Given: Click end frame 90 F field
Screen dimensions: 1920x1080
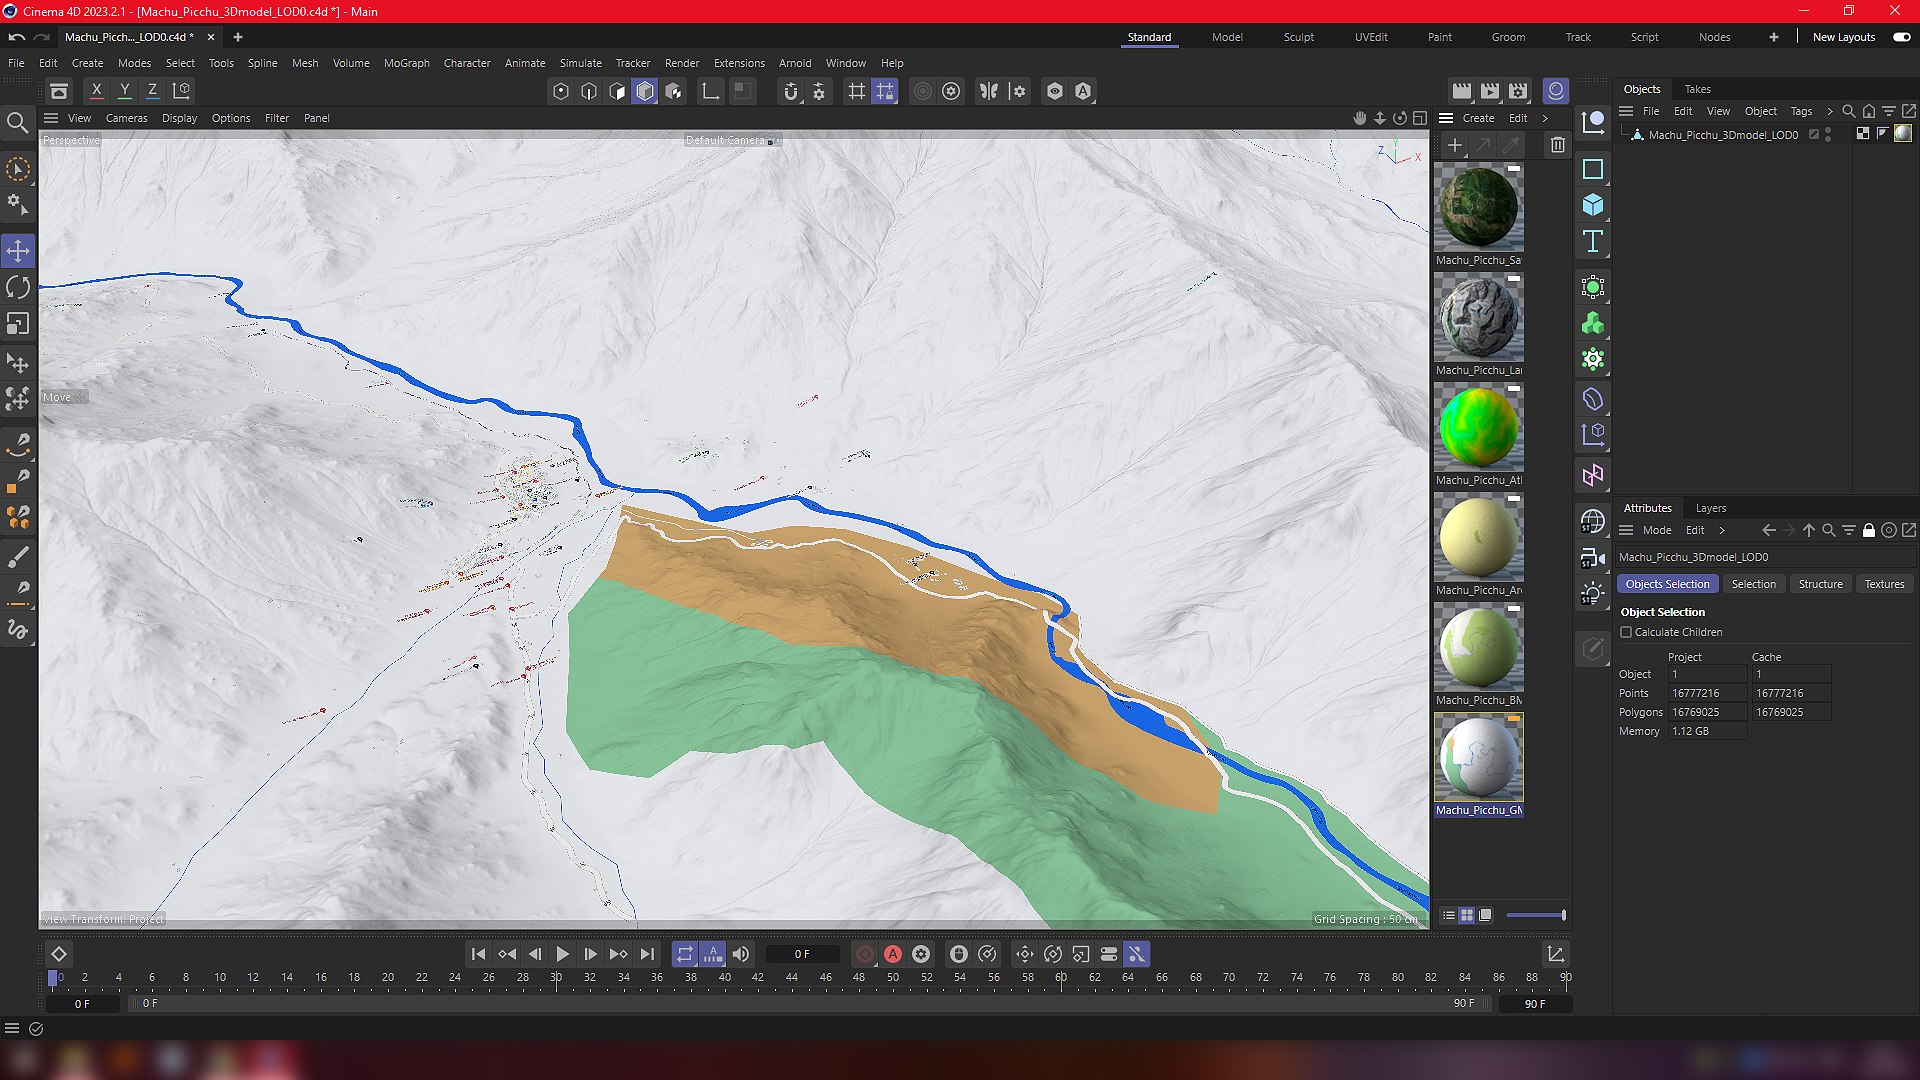Looking at the screenshot, I should tap(1535, 1003).
